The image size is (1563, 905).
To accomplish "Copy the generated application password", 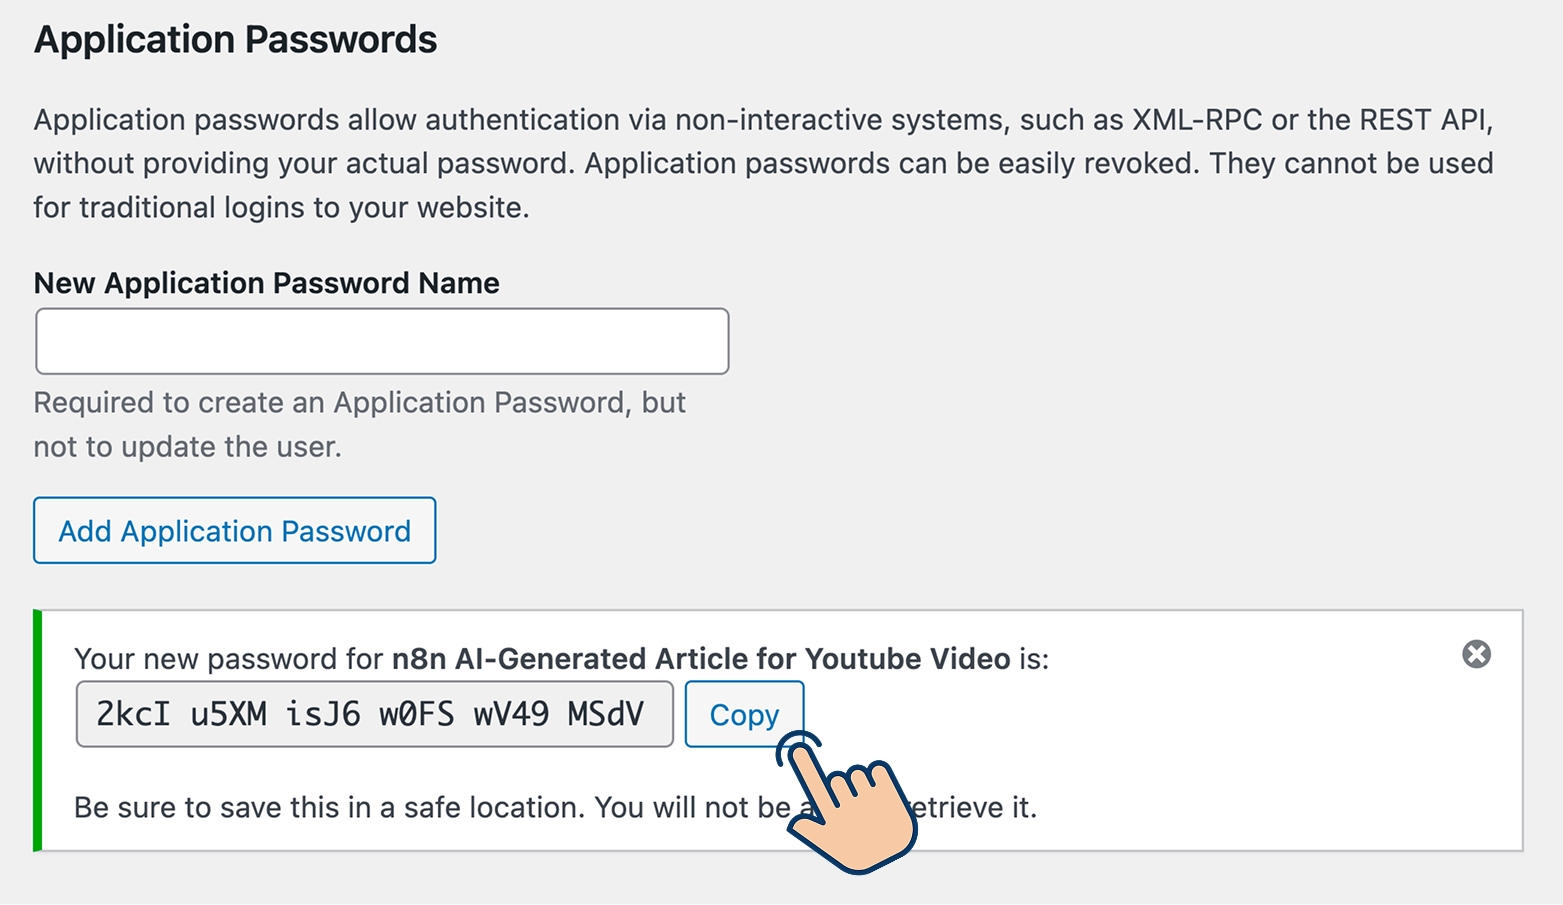I will (743, 714).
